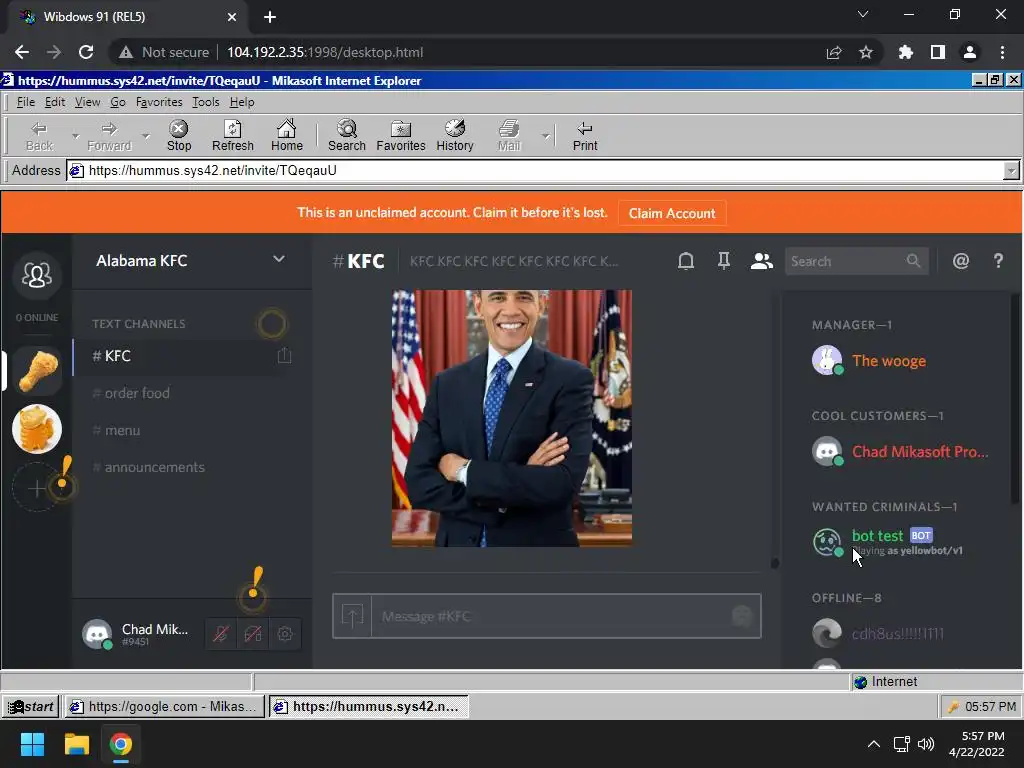Open Chrome extensions puzzle icon
The height and width of the screenshot is (768, 1024).
(905, 52)
